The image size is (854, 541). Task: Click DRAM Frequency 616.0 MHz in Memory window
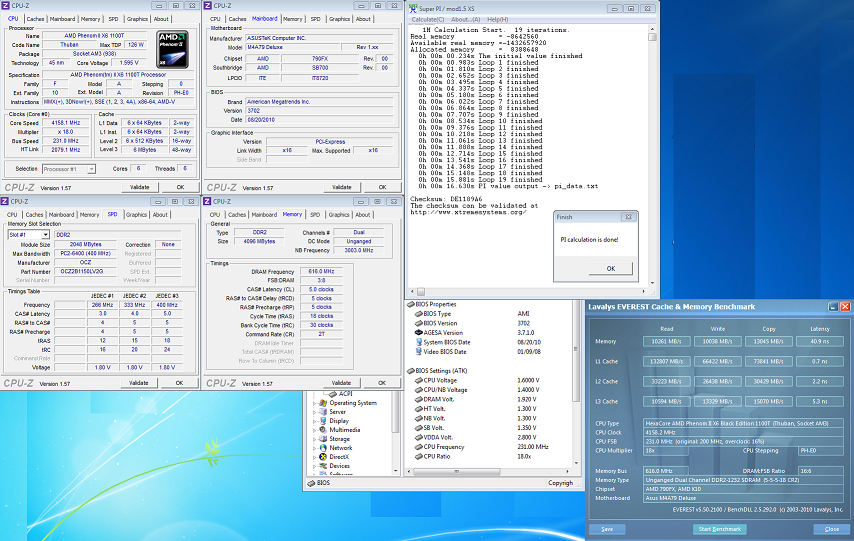[321, 271]
